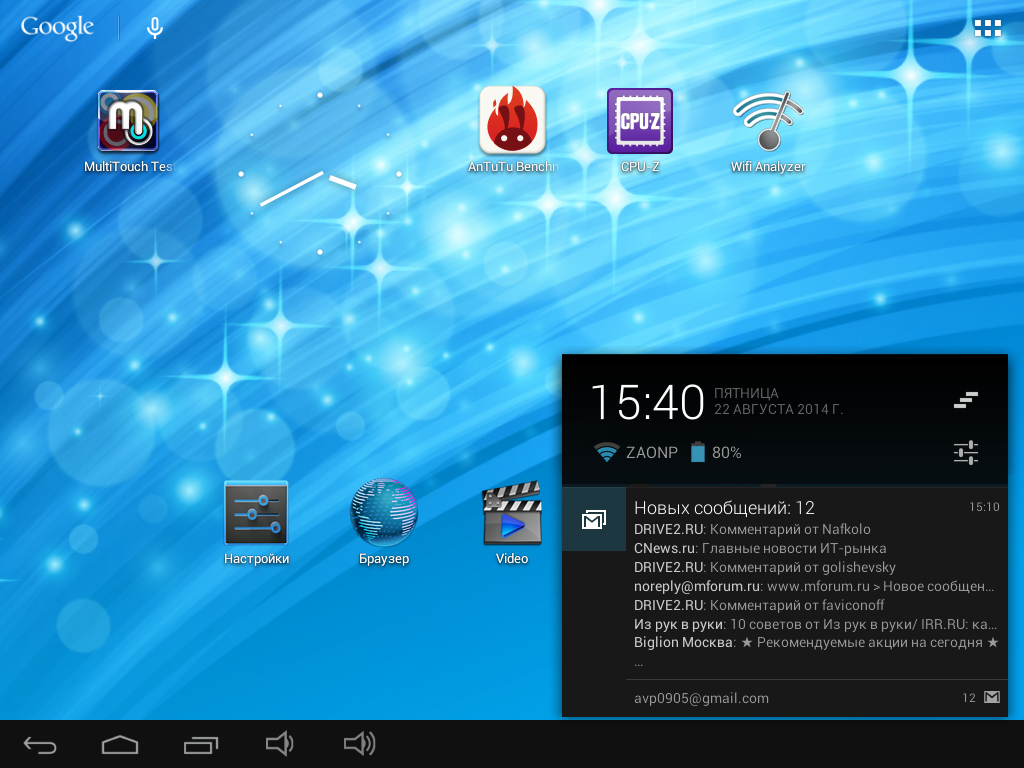Open Настройки settings app
Screen dimensions: 1024x768
click(256, 514)
